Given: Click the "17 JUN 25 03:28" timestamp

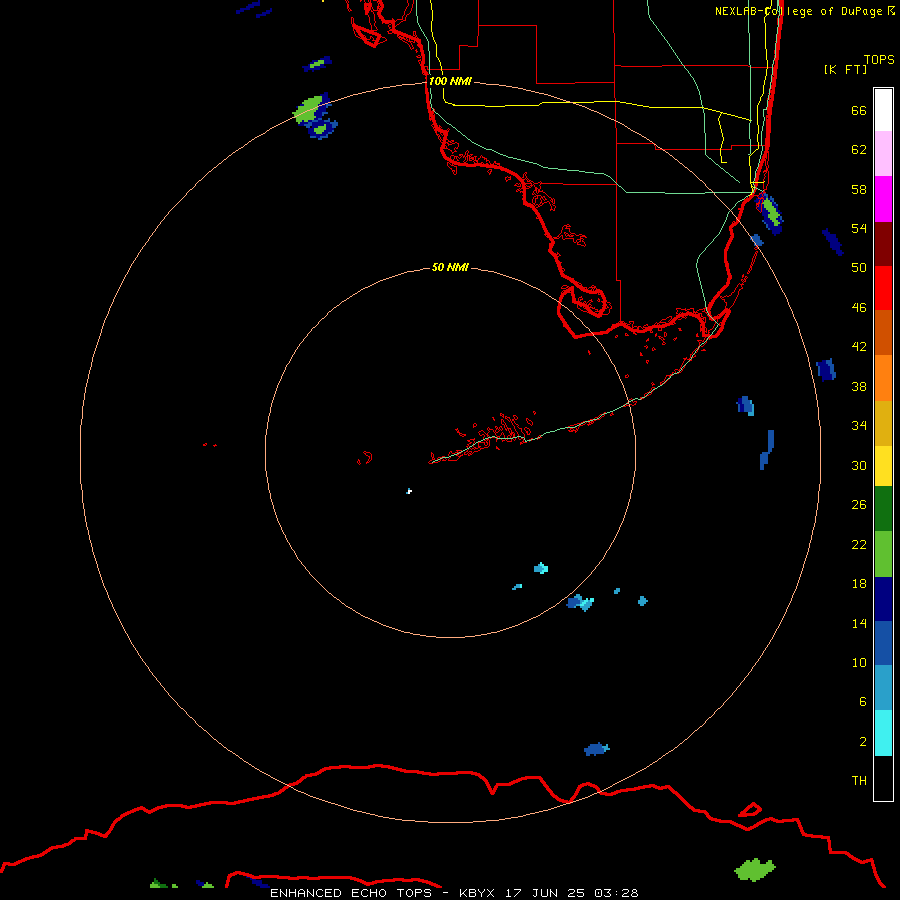Looking at the screenshot, I should (571, 893).
